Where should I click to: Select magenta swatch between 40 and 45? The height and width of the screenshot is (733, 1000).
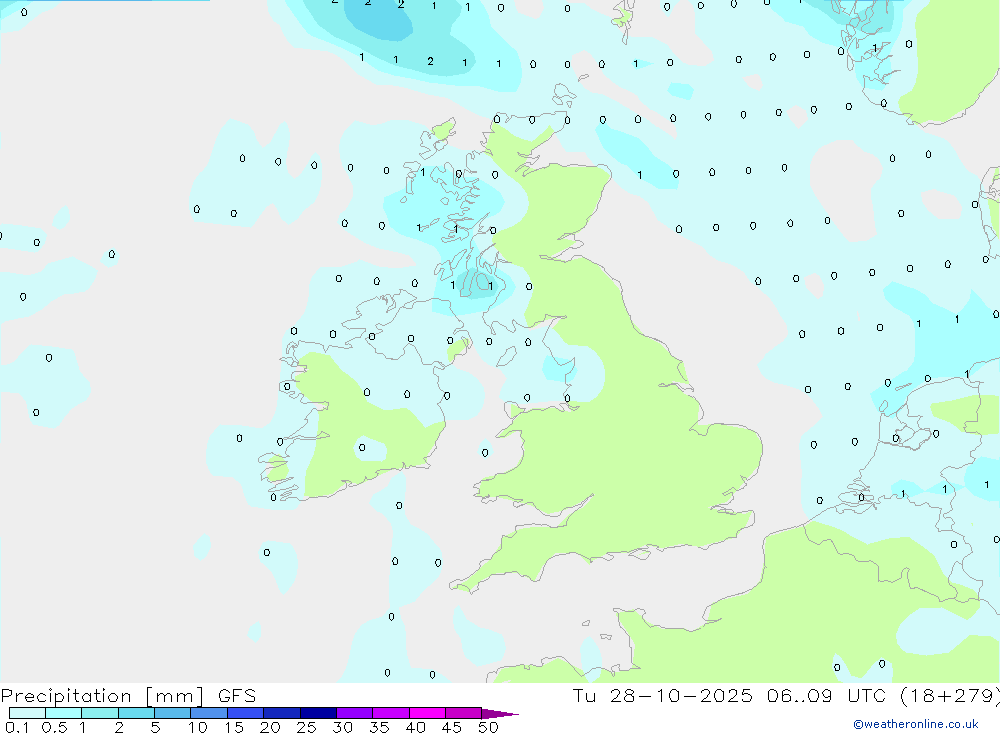click(427, 713)
